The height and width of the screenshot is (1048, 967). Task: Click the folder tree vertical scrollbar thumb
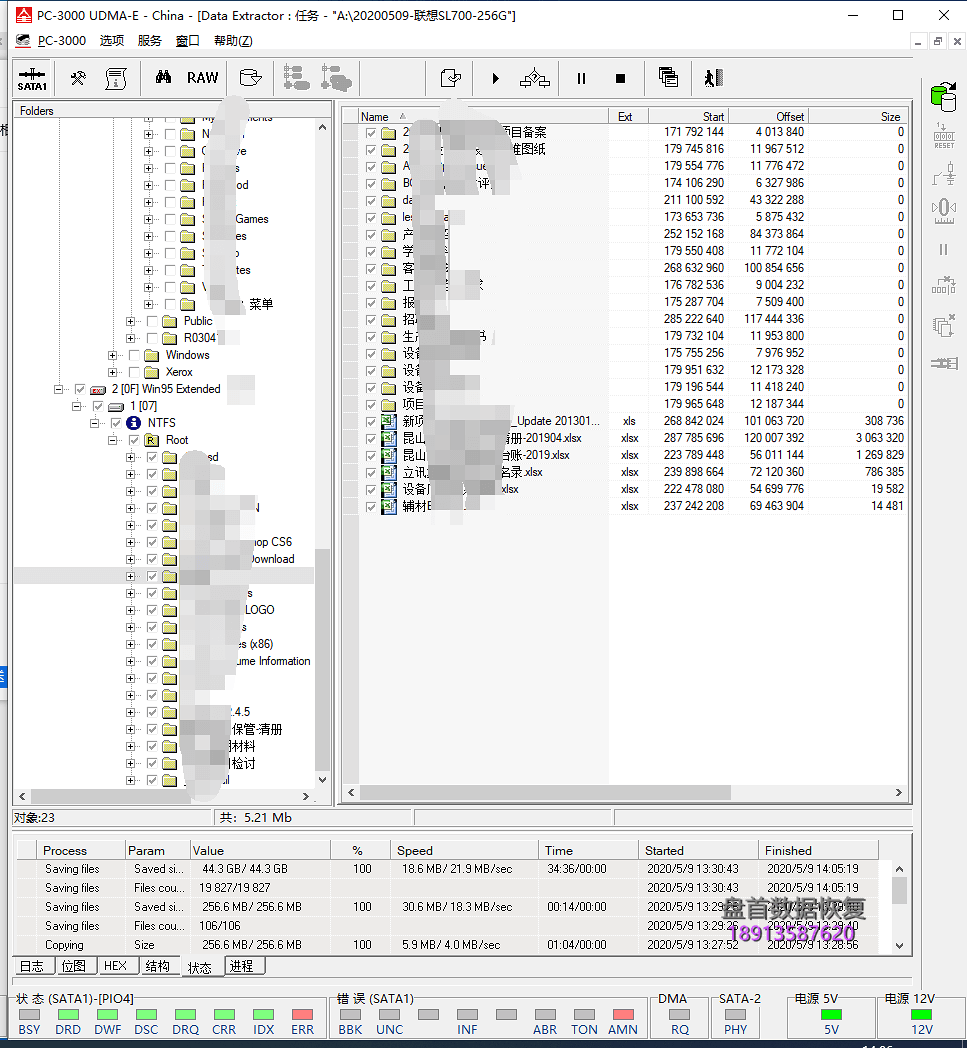322,658
